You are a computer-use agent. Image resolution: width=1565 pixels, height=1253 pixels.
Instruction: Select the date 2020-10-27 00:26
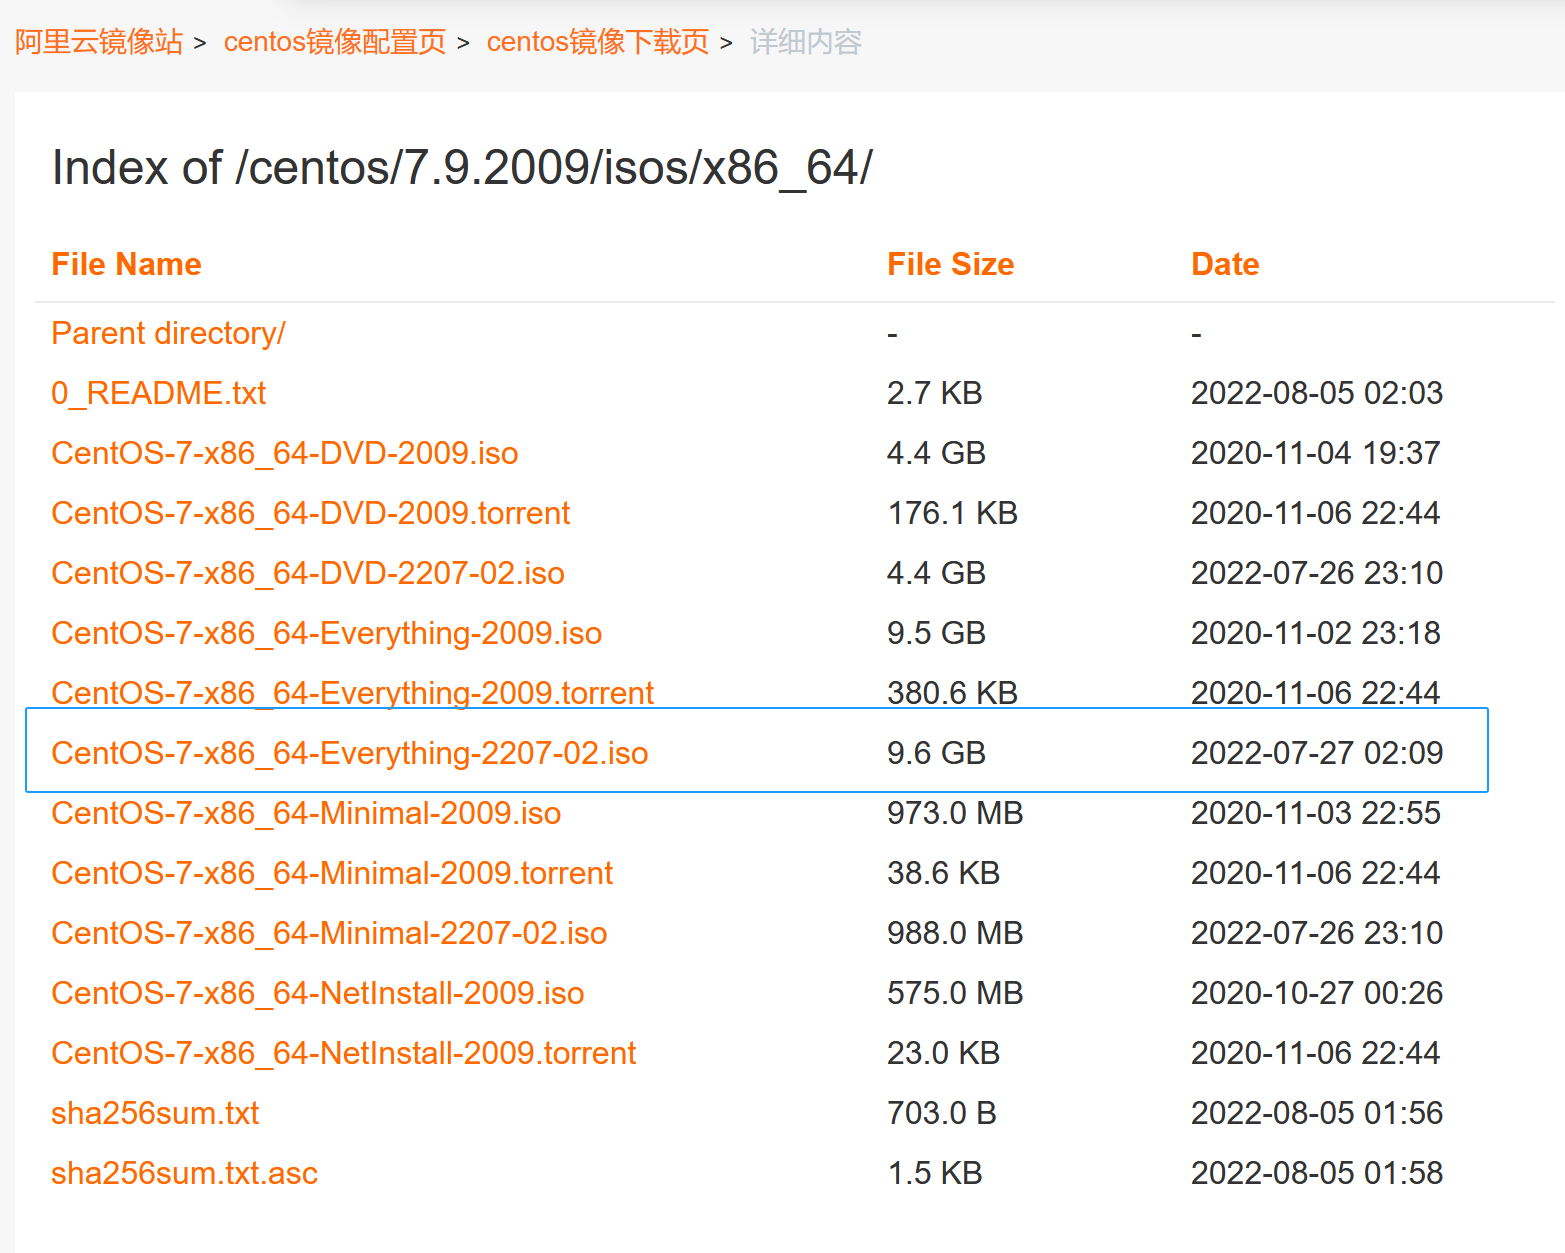pos(1317,993)
